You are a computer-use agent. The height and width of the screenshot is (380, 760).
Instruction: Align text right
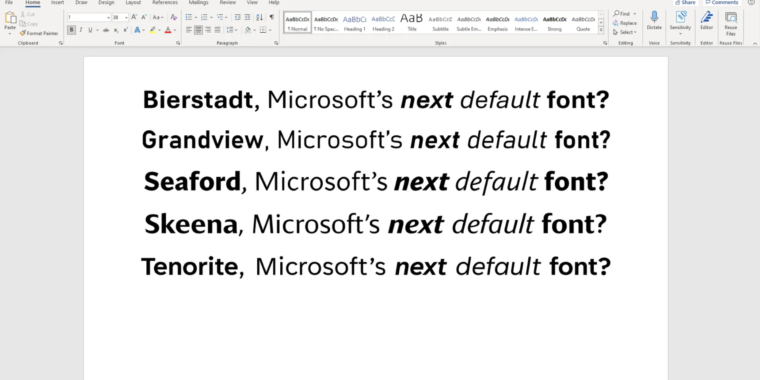208,30
